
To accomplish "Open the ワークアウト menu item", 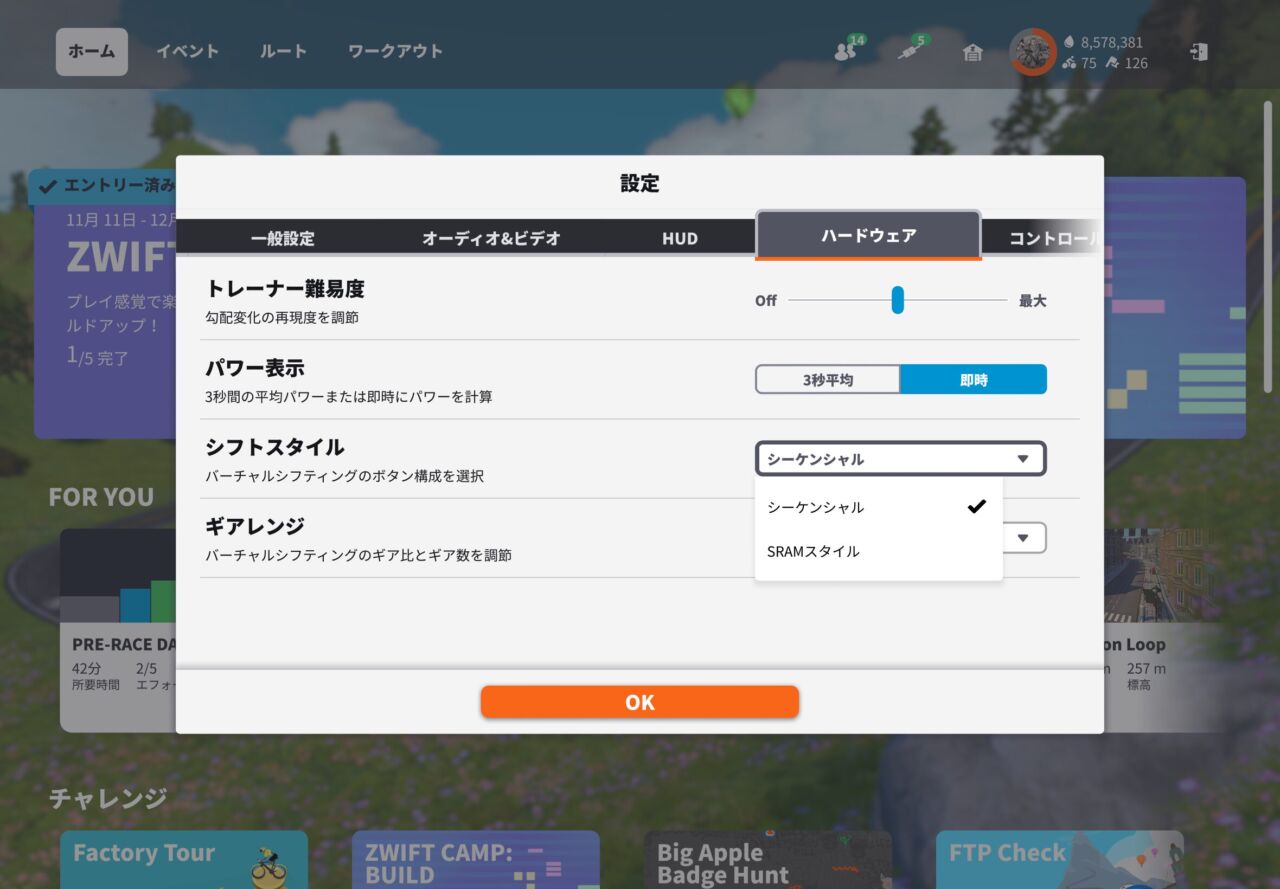I will pos(394,51).
